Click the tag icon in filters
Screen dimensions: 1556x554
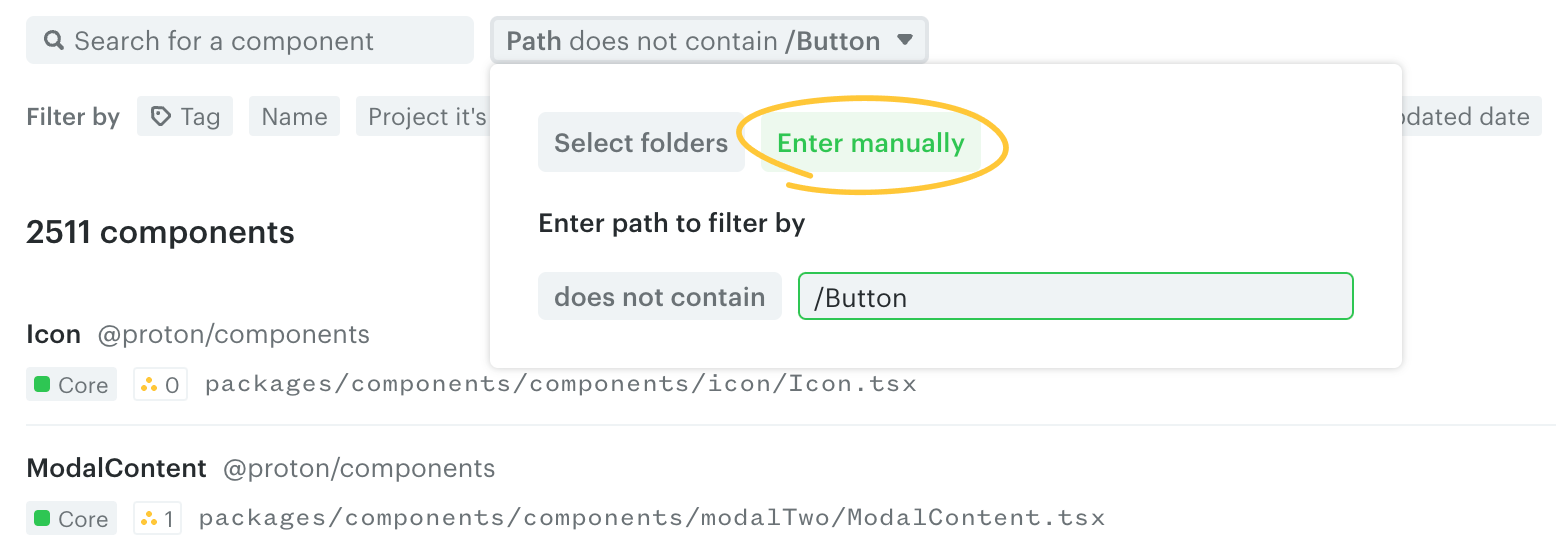(x=160, y=117)
